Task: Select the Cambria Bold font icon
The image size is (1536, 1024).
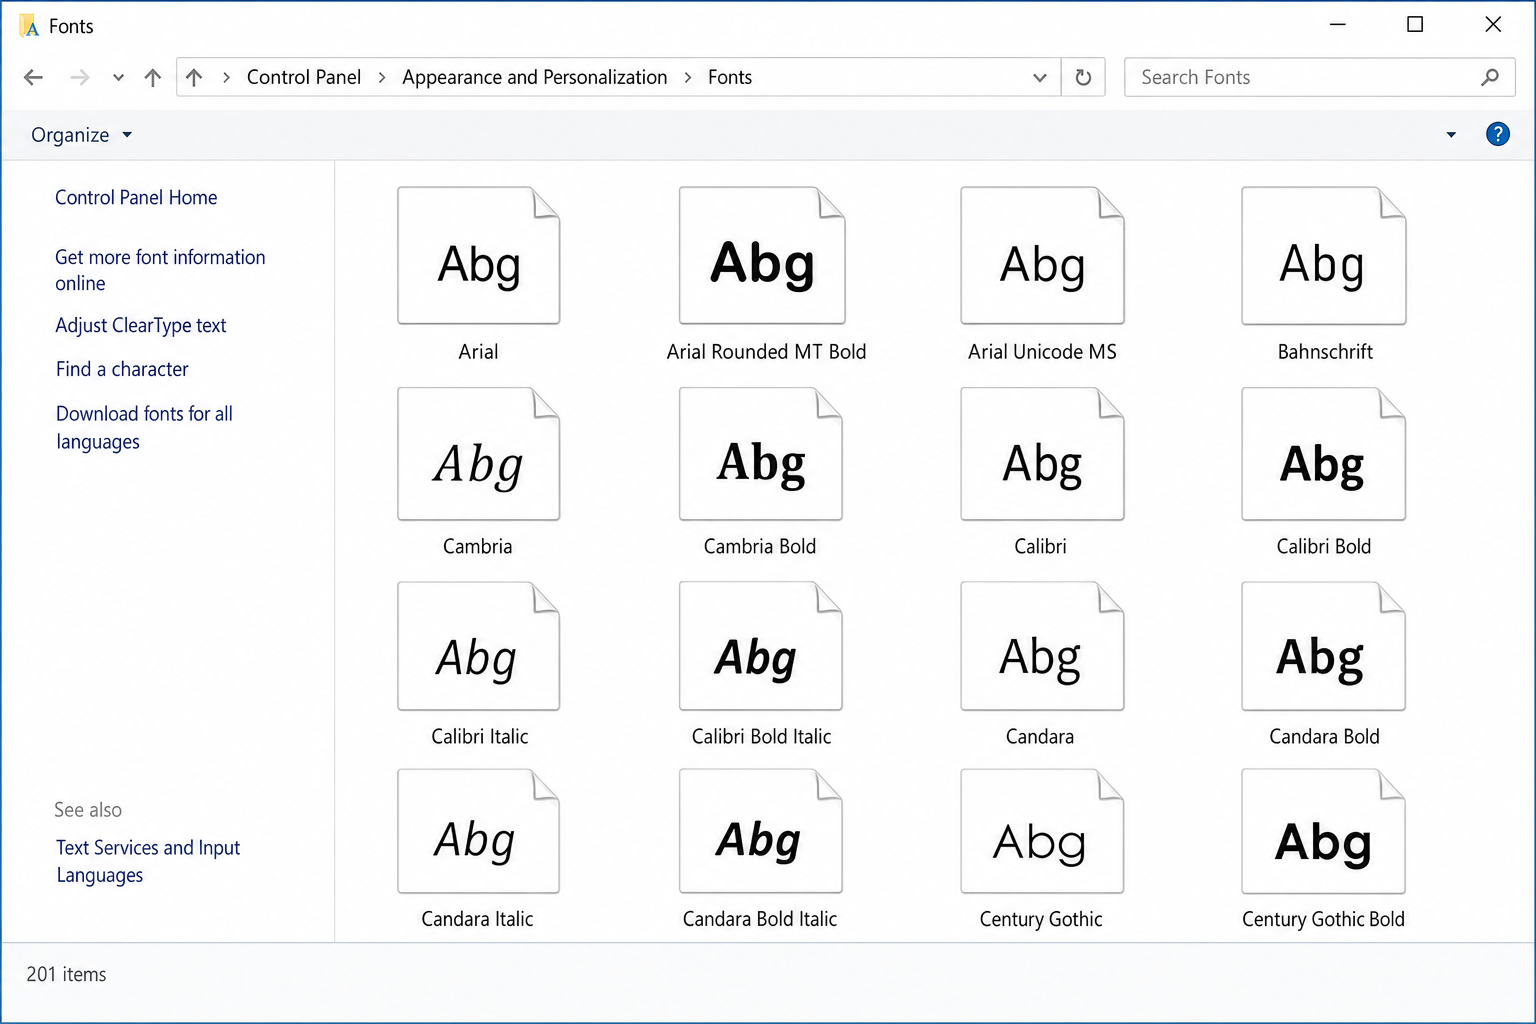Action: (x=760, y=454)
